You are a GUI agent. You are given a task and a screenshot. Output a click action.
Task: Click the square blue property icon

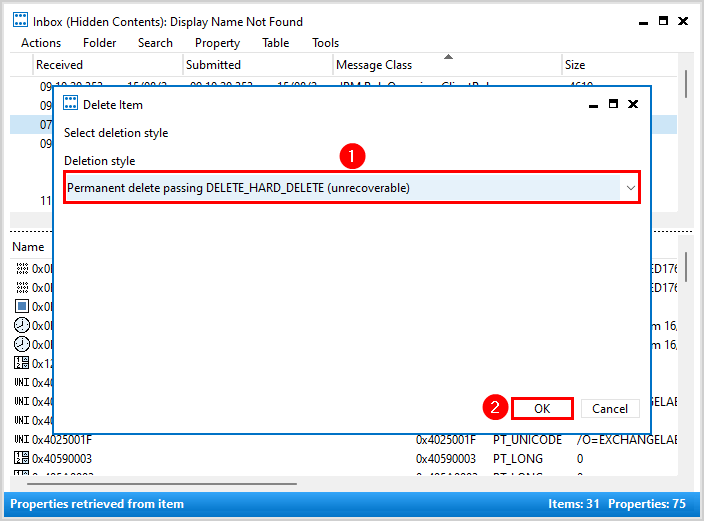[22, 306]
